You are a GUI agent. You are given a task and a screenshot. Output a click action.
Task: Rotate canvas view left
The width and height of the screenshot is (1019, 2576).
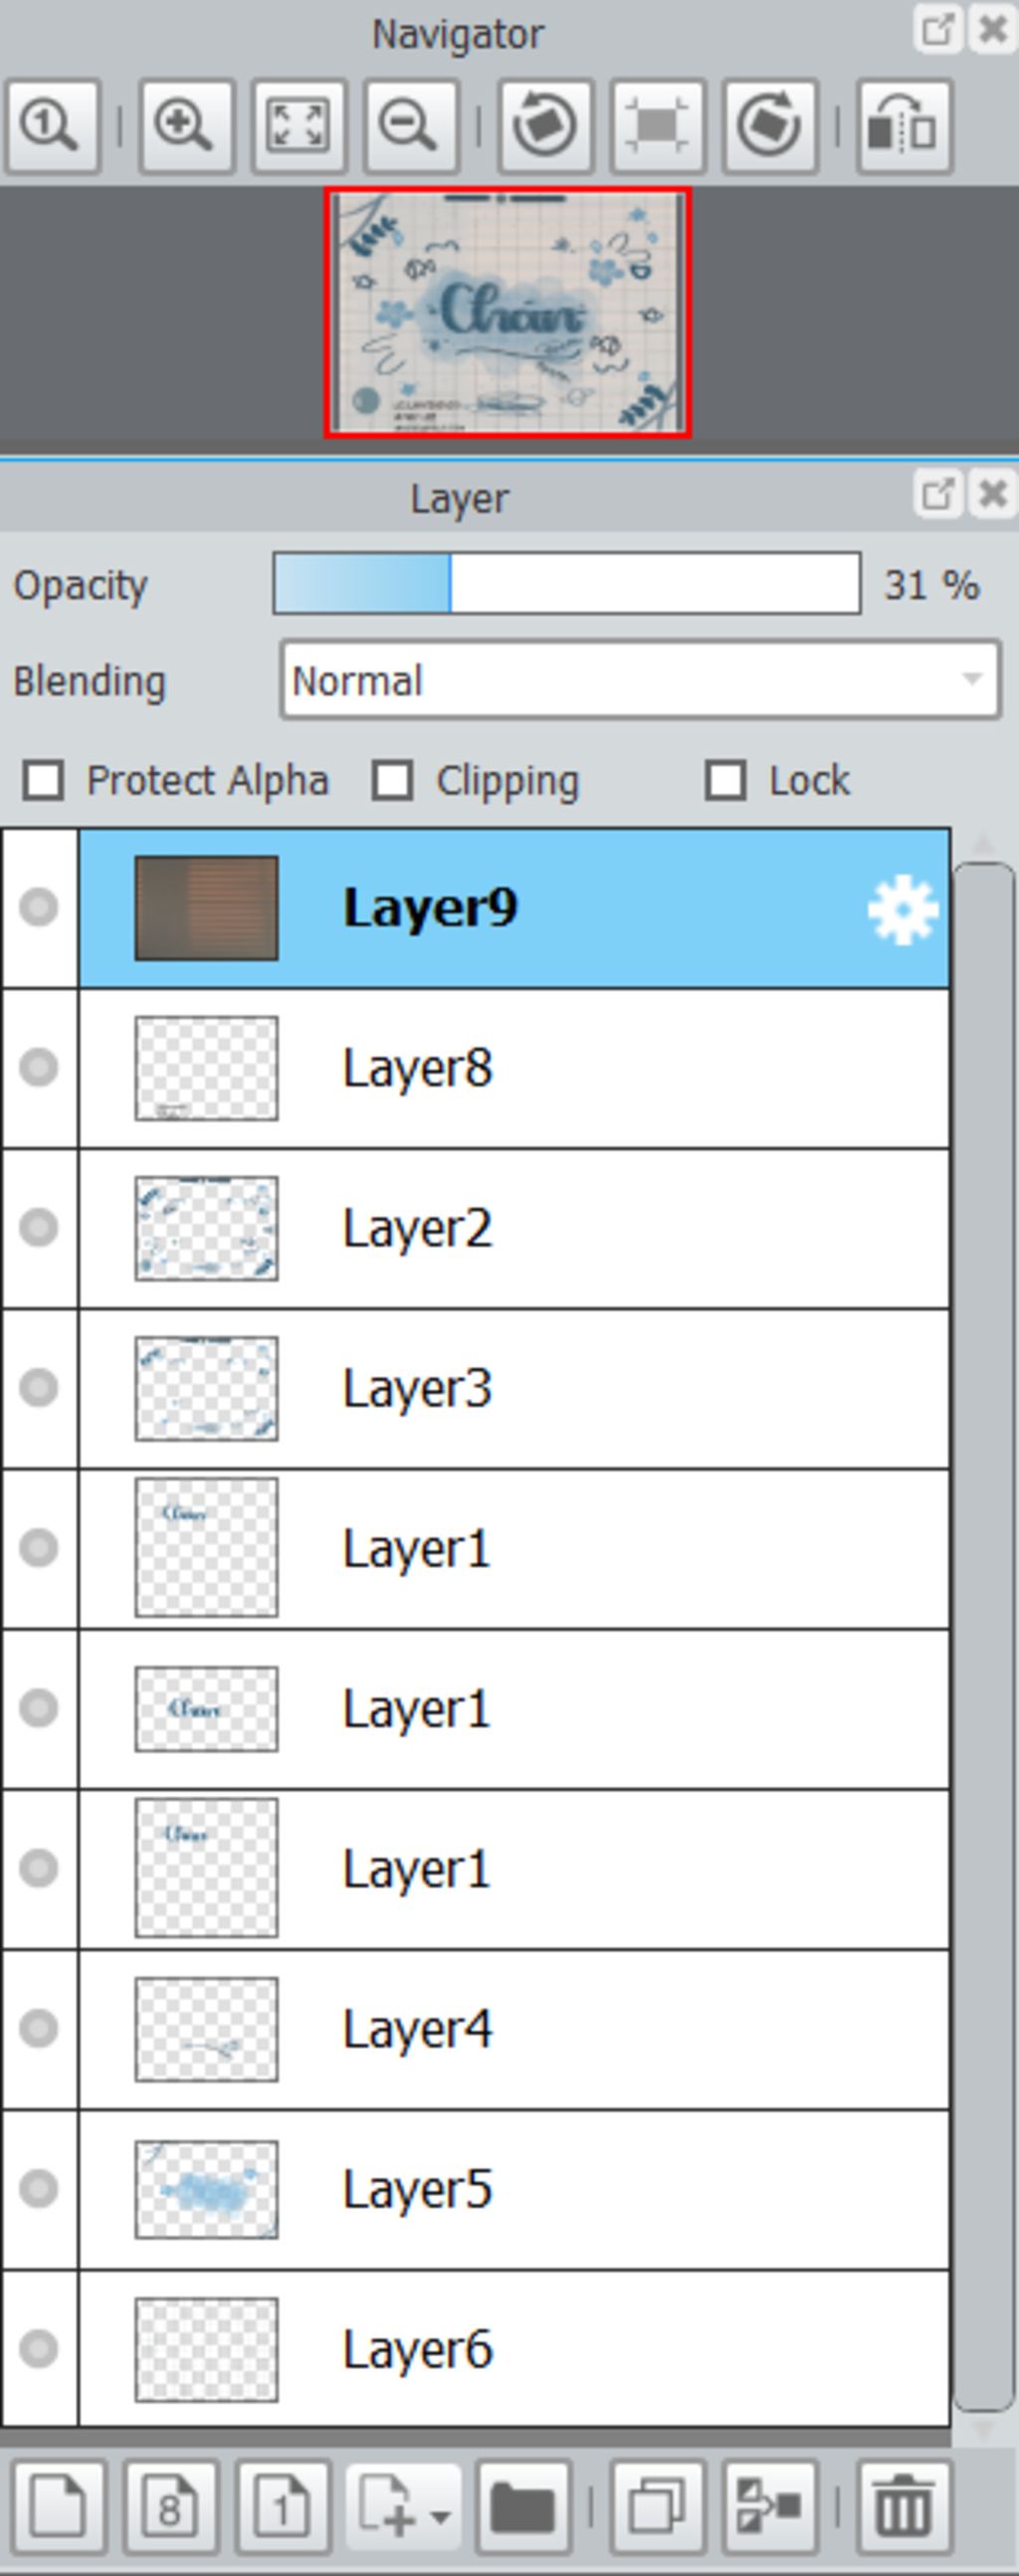pyautogui.click(x=545, y=127)
